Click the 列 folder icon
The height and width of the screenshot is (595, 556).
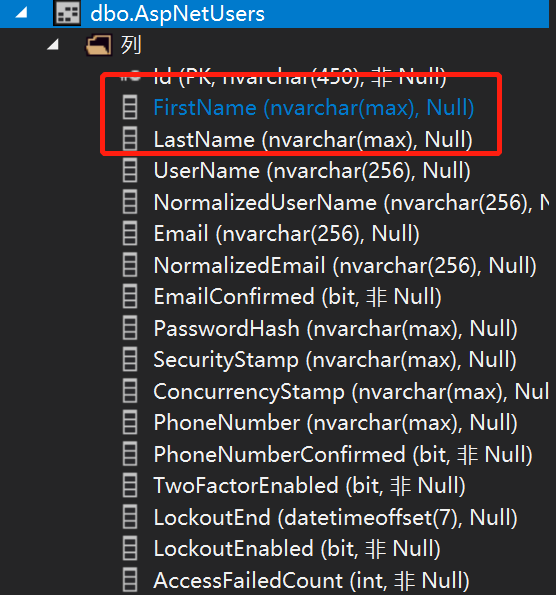[99, 45]
